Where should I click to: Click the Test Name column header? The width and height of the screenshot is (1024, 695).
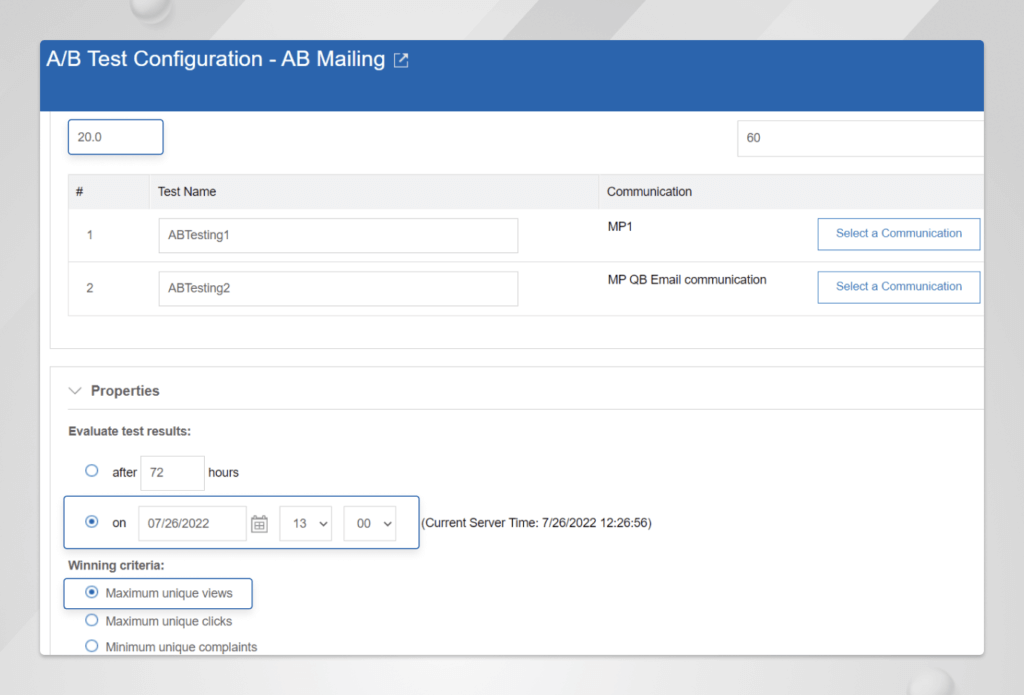[187, 192]
